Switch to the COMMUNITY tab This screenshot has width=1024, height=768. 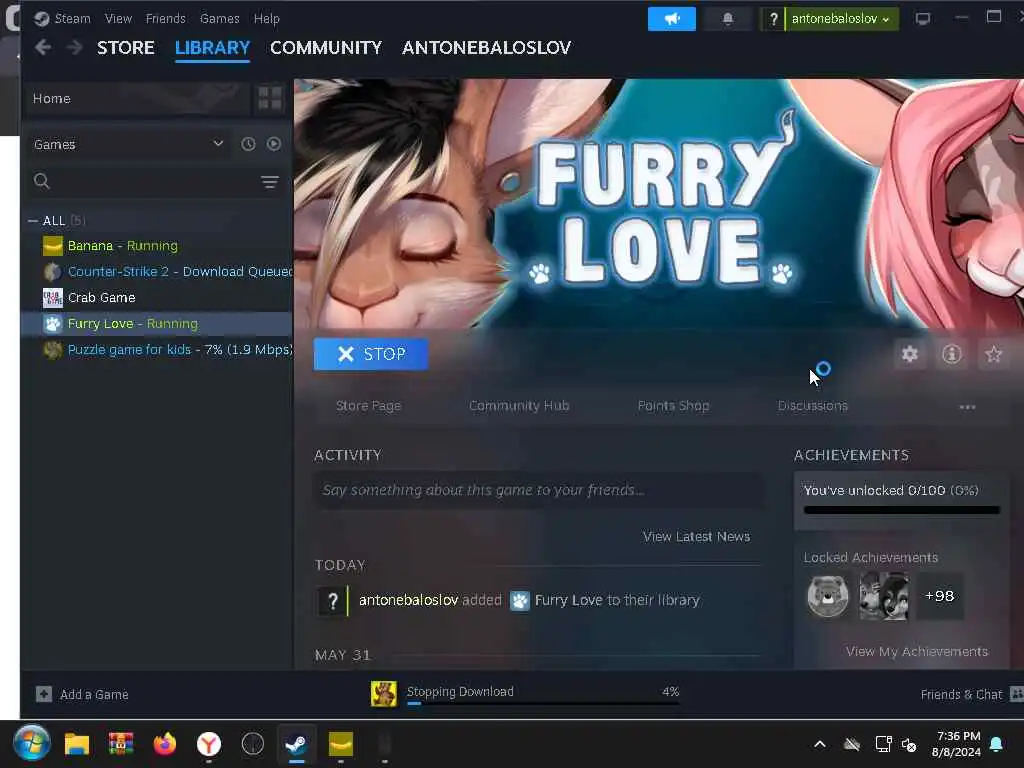(x=326, y=48)
